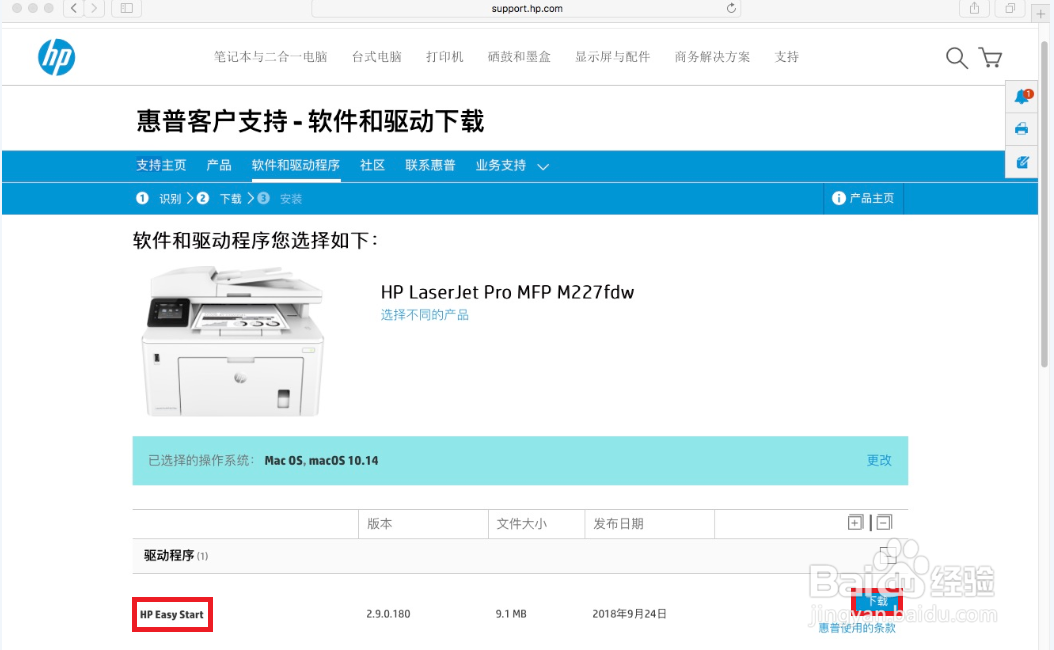Click the printer icon in side panel

1022,129
